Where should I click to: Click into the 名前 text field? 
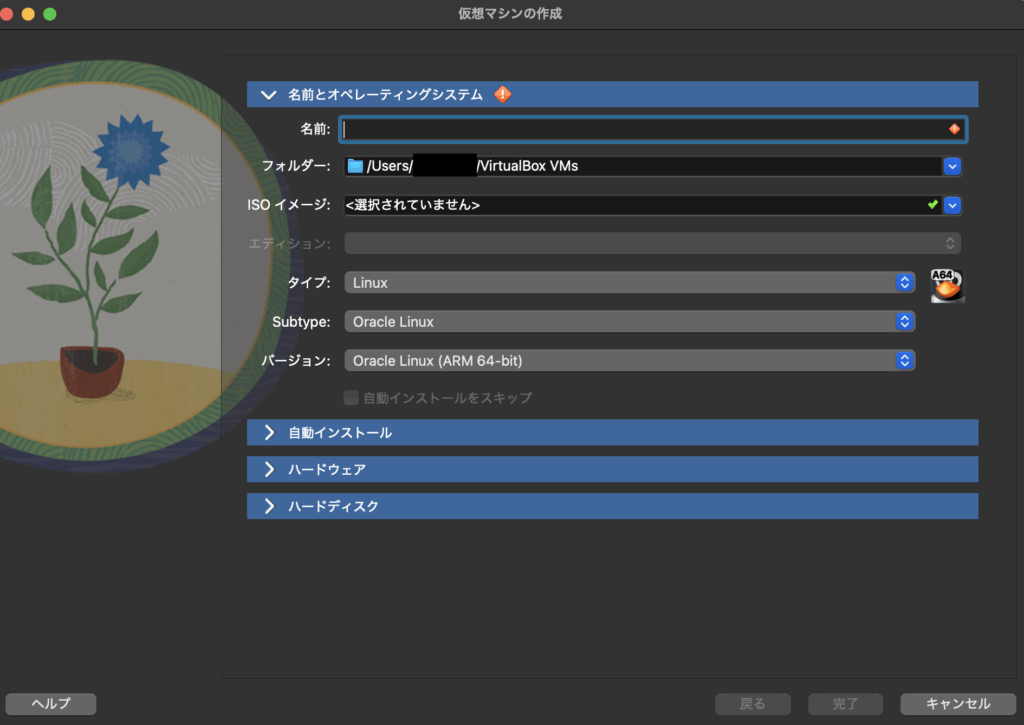640,129
